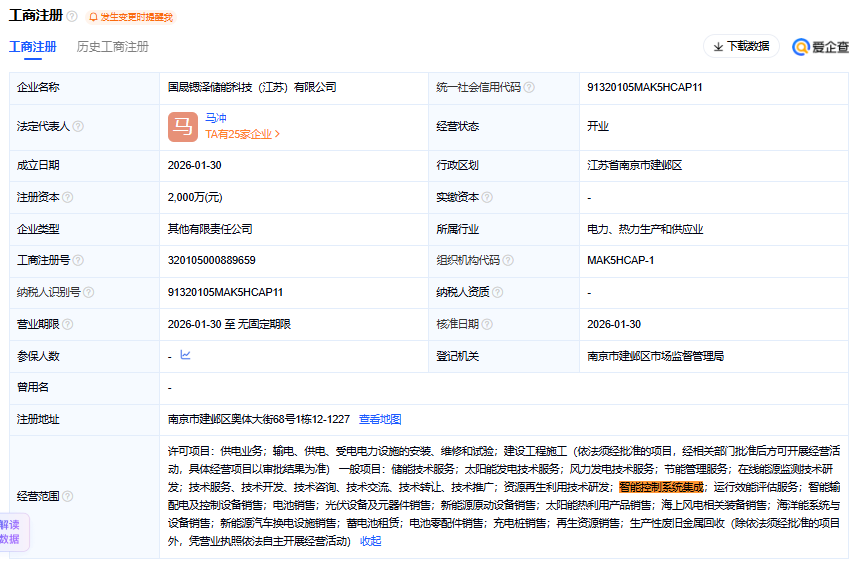Viewport: 862px width, 569px height.
Task: Click highlighted text 智能控制系统集成
Action: tap(661, 487)
